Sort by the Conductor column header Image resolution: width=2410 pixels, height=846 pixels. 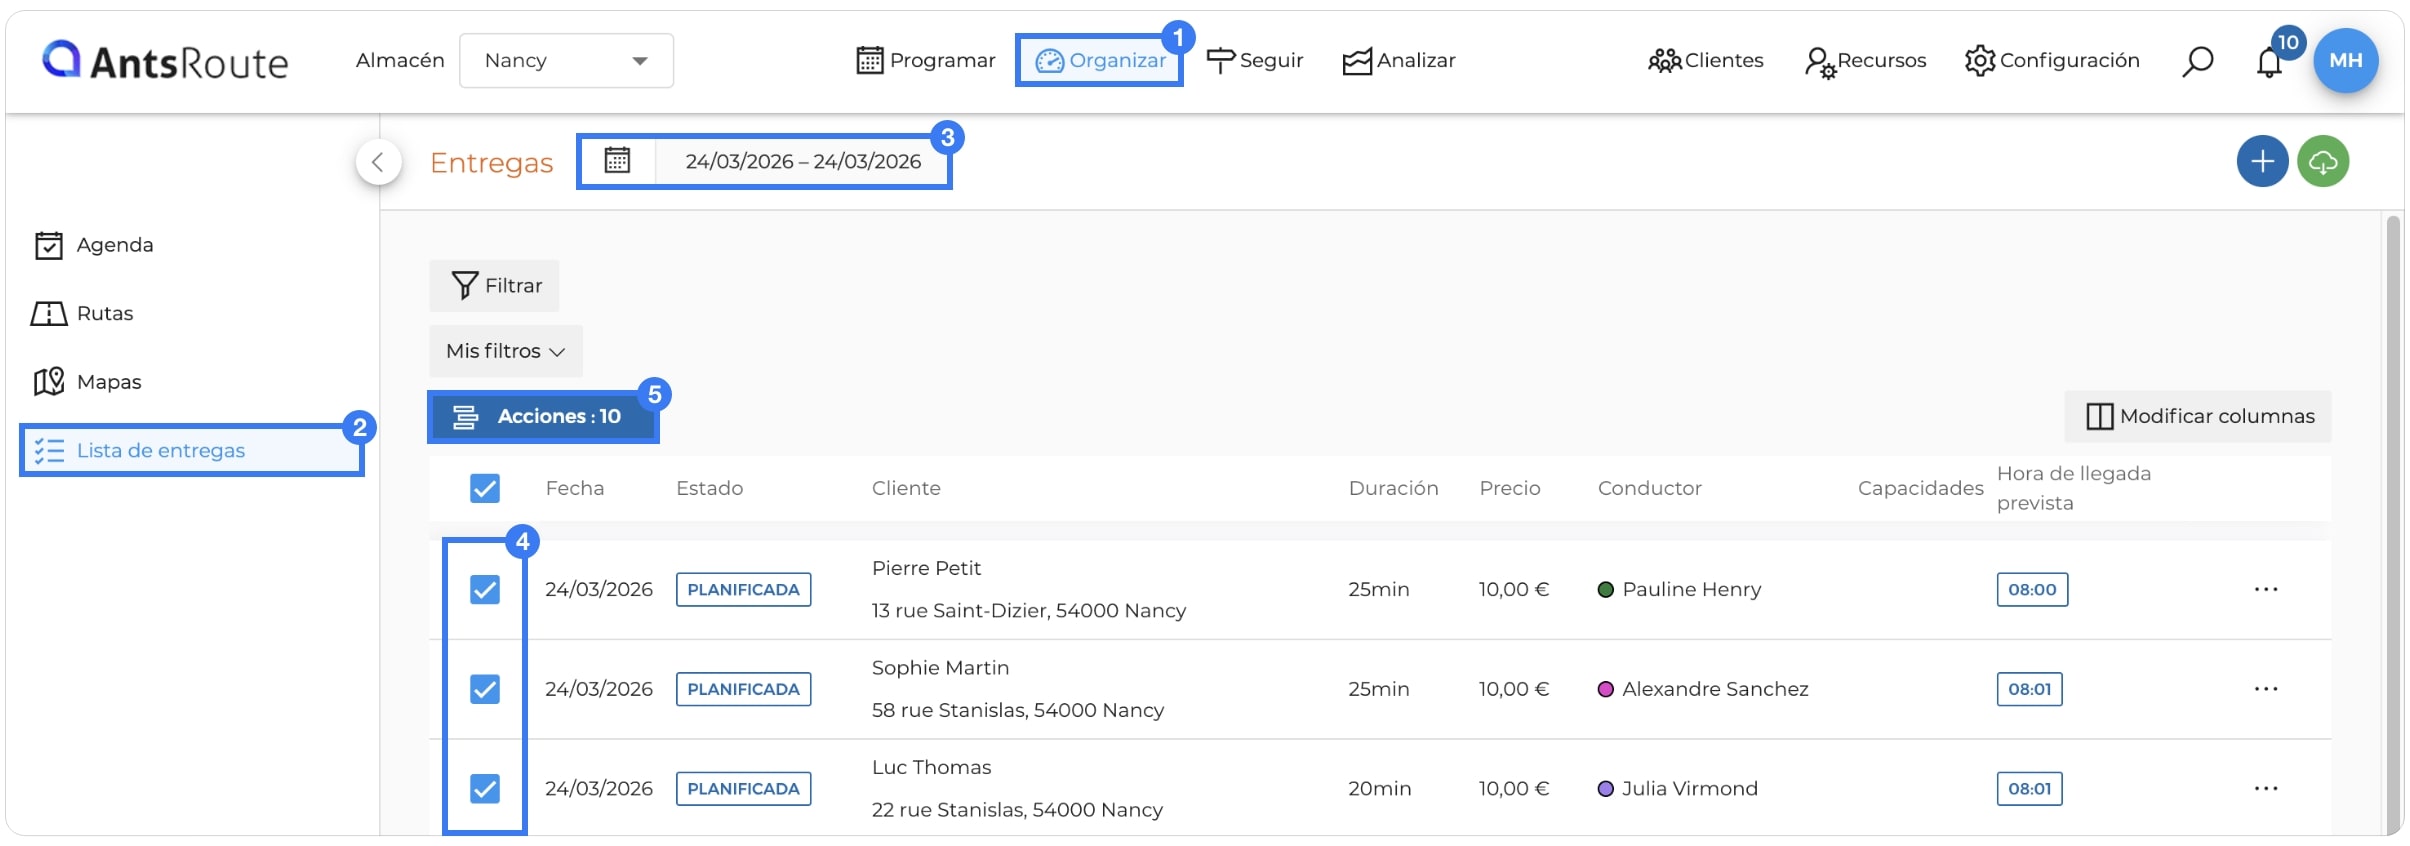click(x=1650, y=488)
